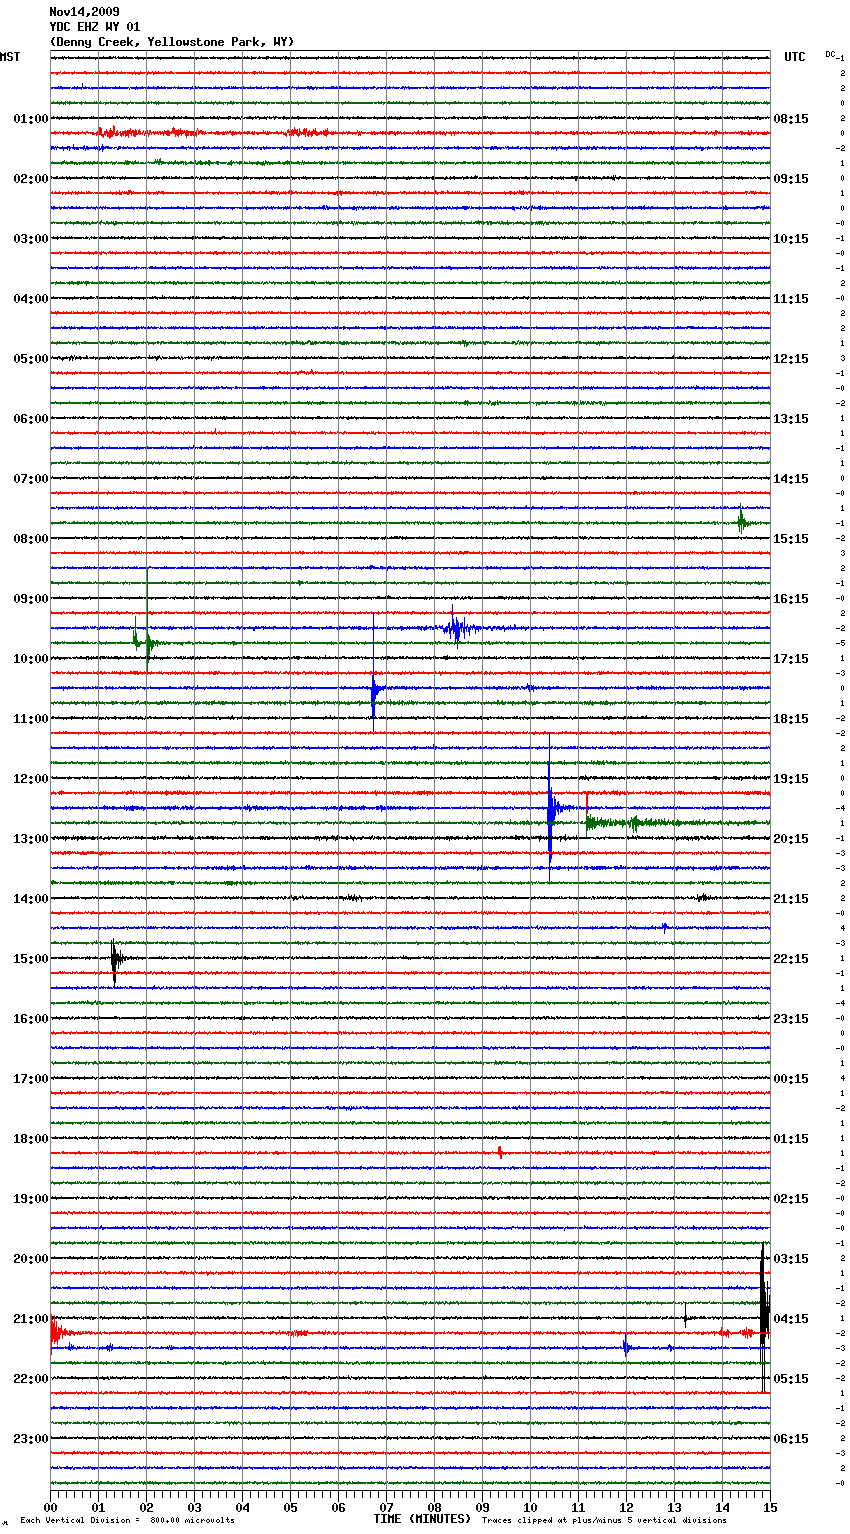Click the date label Nov14,2009
Viewport: 850px width, 1534px height.
84,12
